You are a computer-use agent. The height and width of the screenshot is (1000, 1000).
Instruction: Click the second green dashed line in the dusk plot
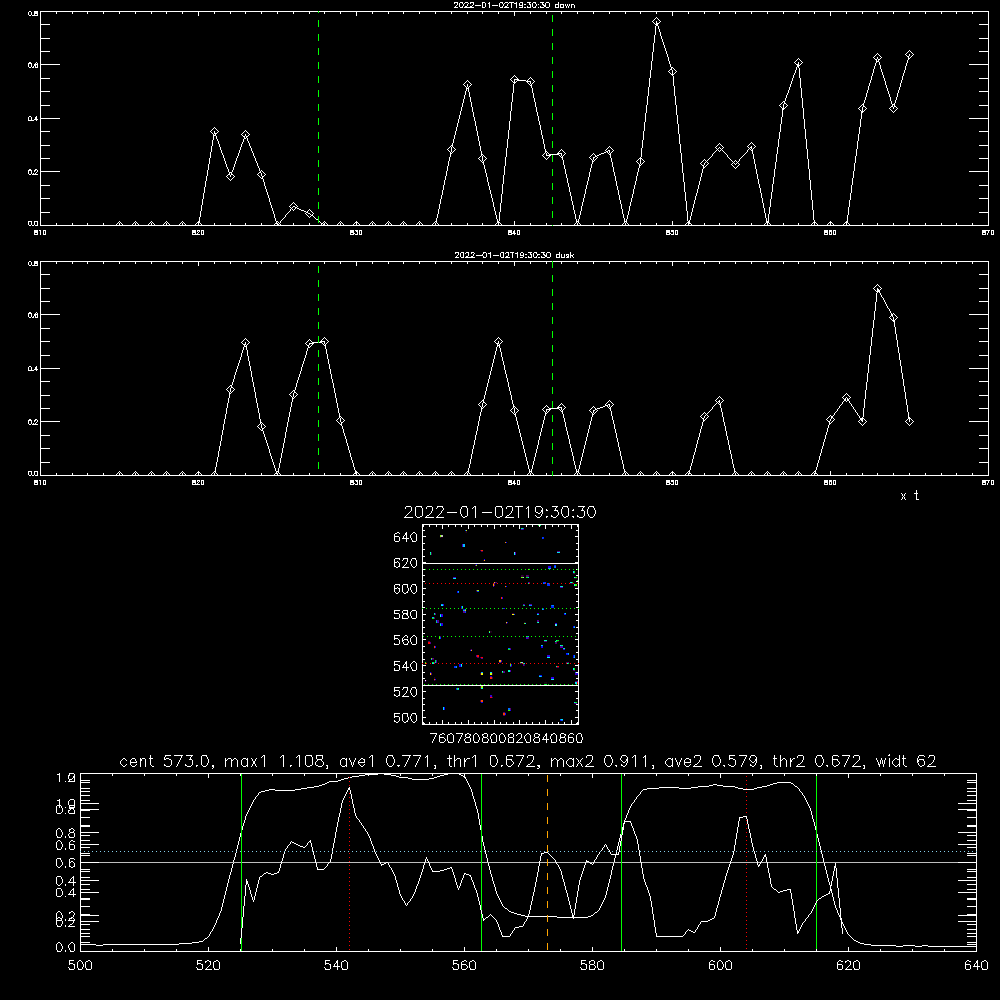pos(552,369)
